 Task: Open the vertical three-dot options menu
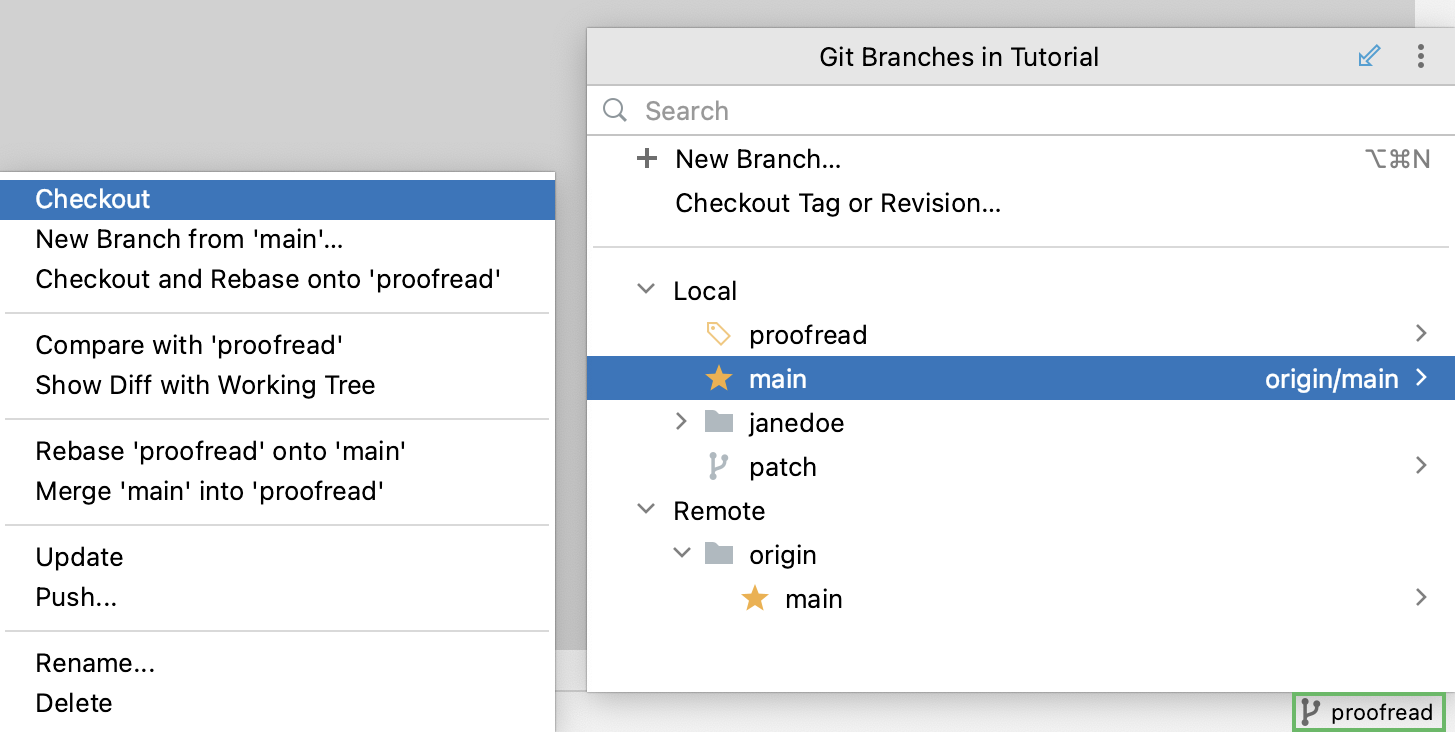[x=1420, y=56]
